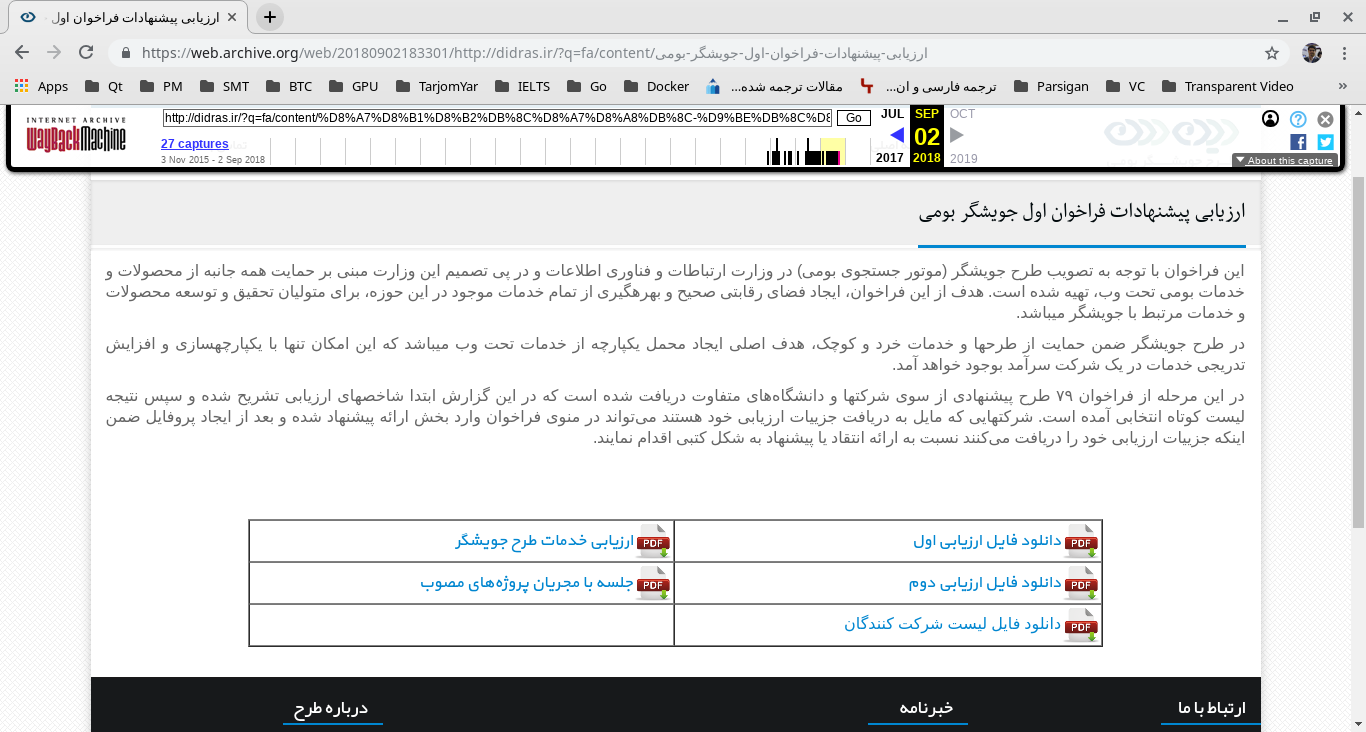The image size is (1366, 732).
Task: Click the browser address bar URL
Action: click(x=534, y=53)
